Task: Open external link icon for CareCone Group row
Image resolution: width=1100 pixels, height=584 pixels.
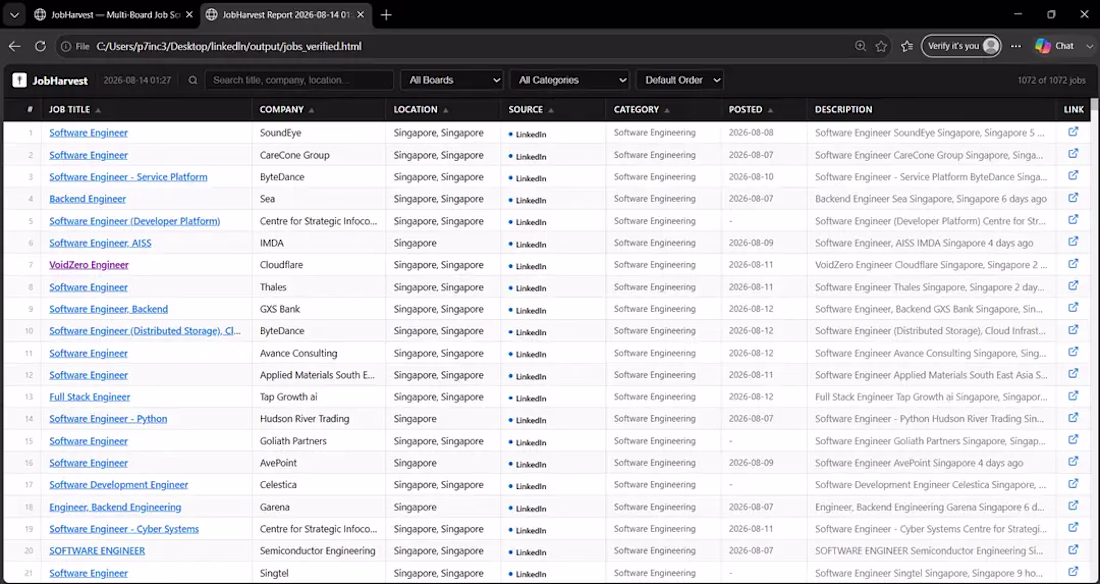Action: coord(1073,154)
